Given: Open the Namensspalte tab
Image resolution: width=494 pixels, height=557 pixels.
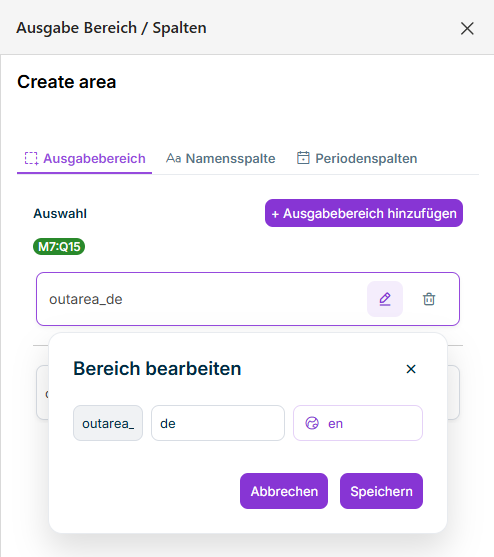Looking at the screenshot, I should (x=221, y=158).
